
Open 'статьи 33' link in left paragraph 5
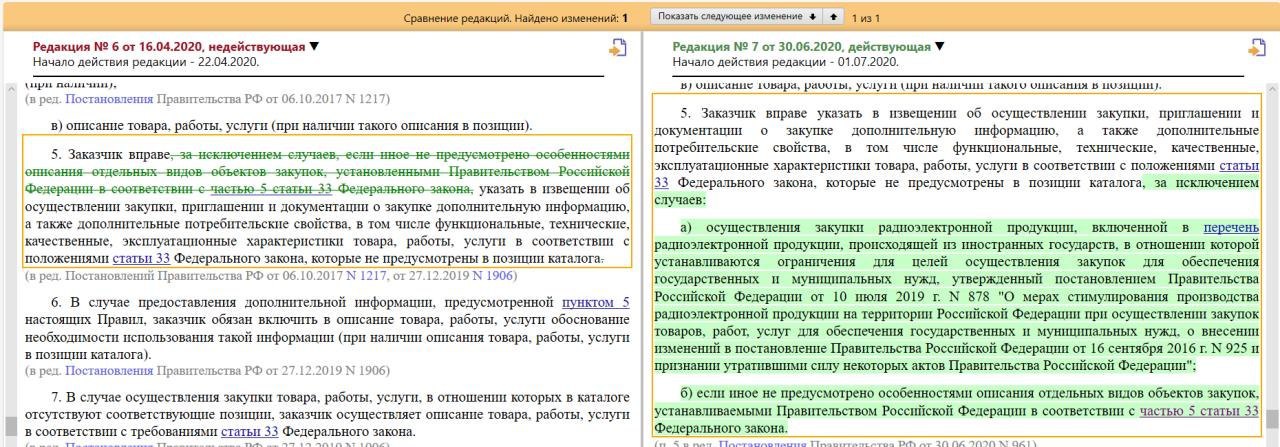pyautogui.click(x=139, y=258)
